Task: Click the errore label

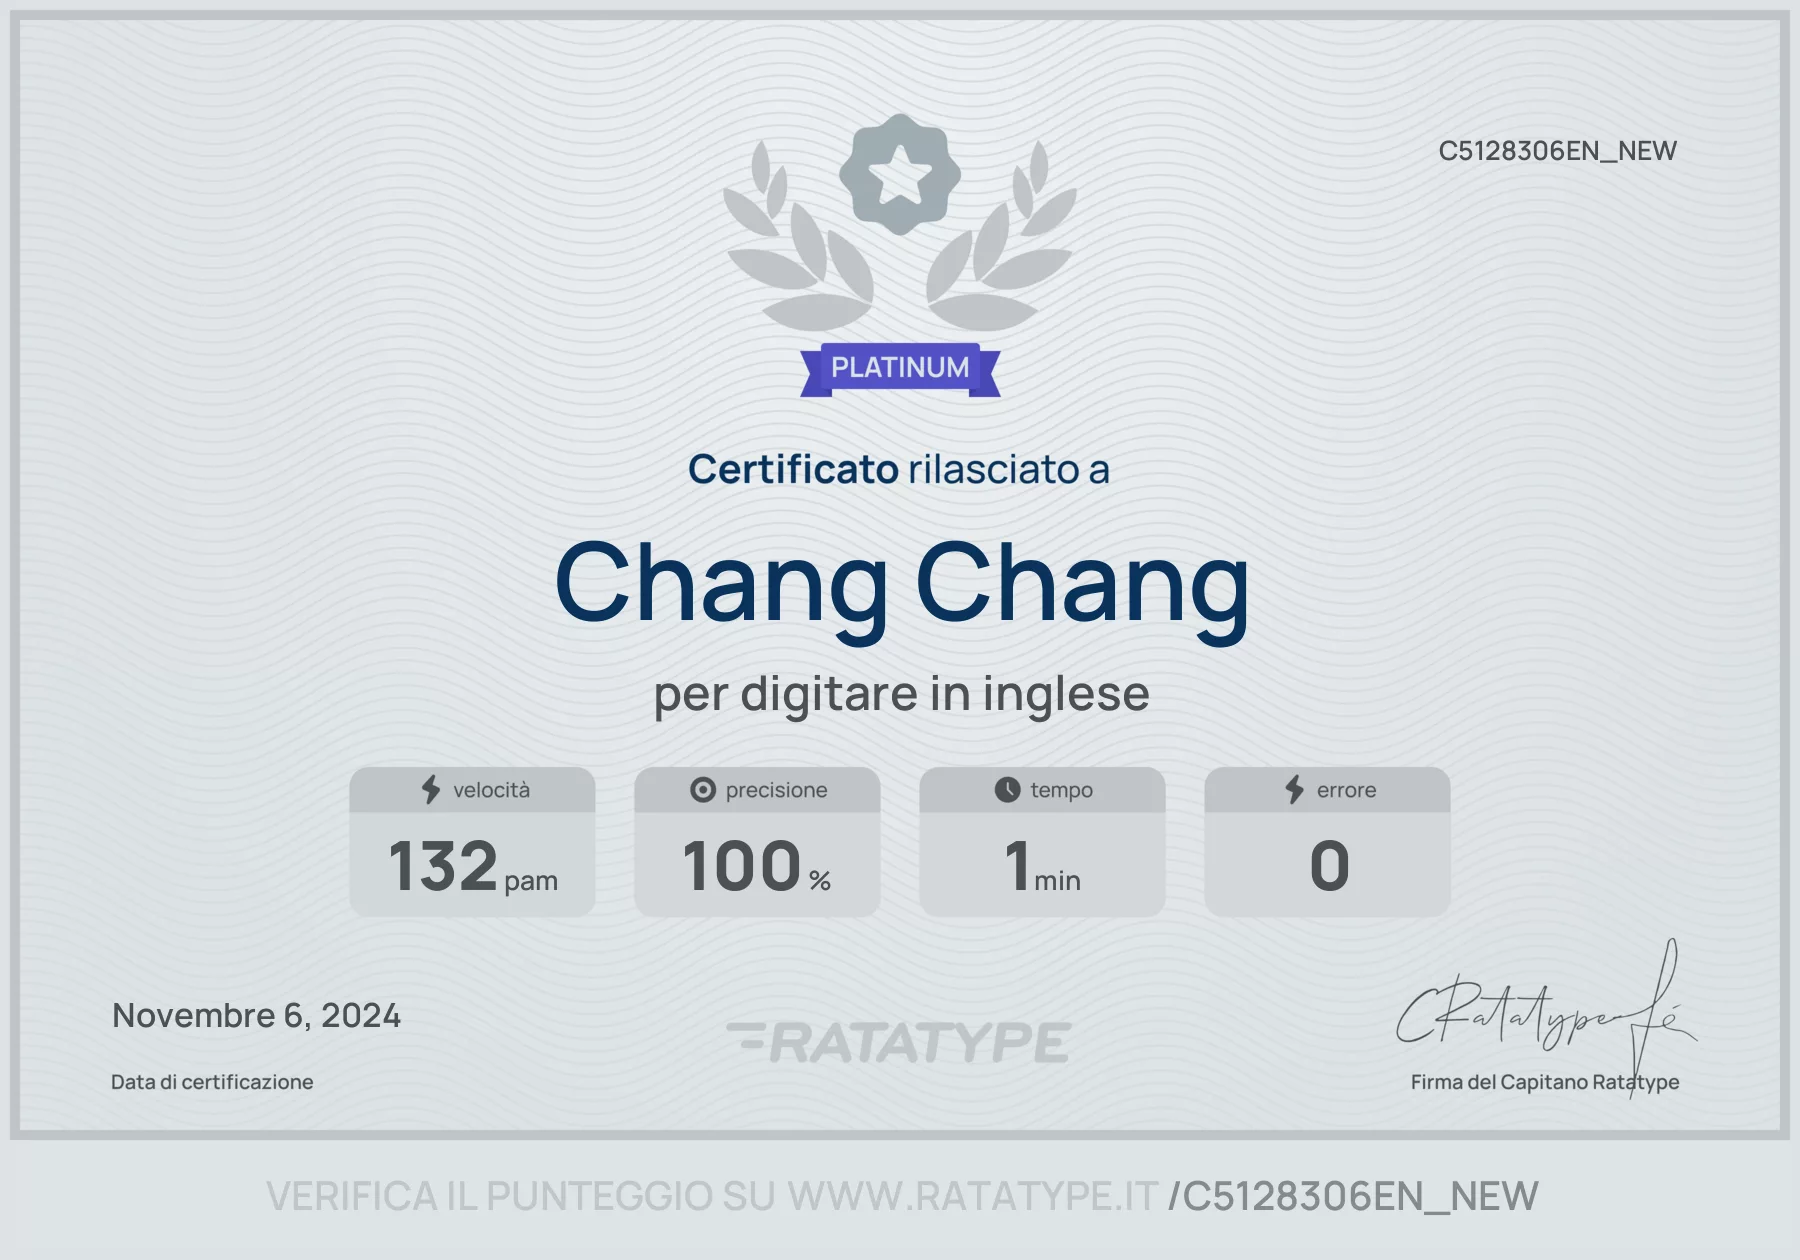Action: click(1346, 791)
